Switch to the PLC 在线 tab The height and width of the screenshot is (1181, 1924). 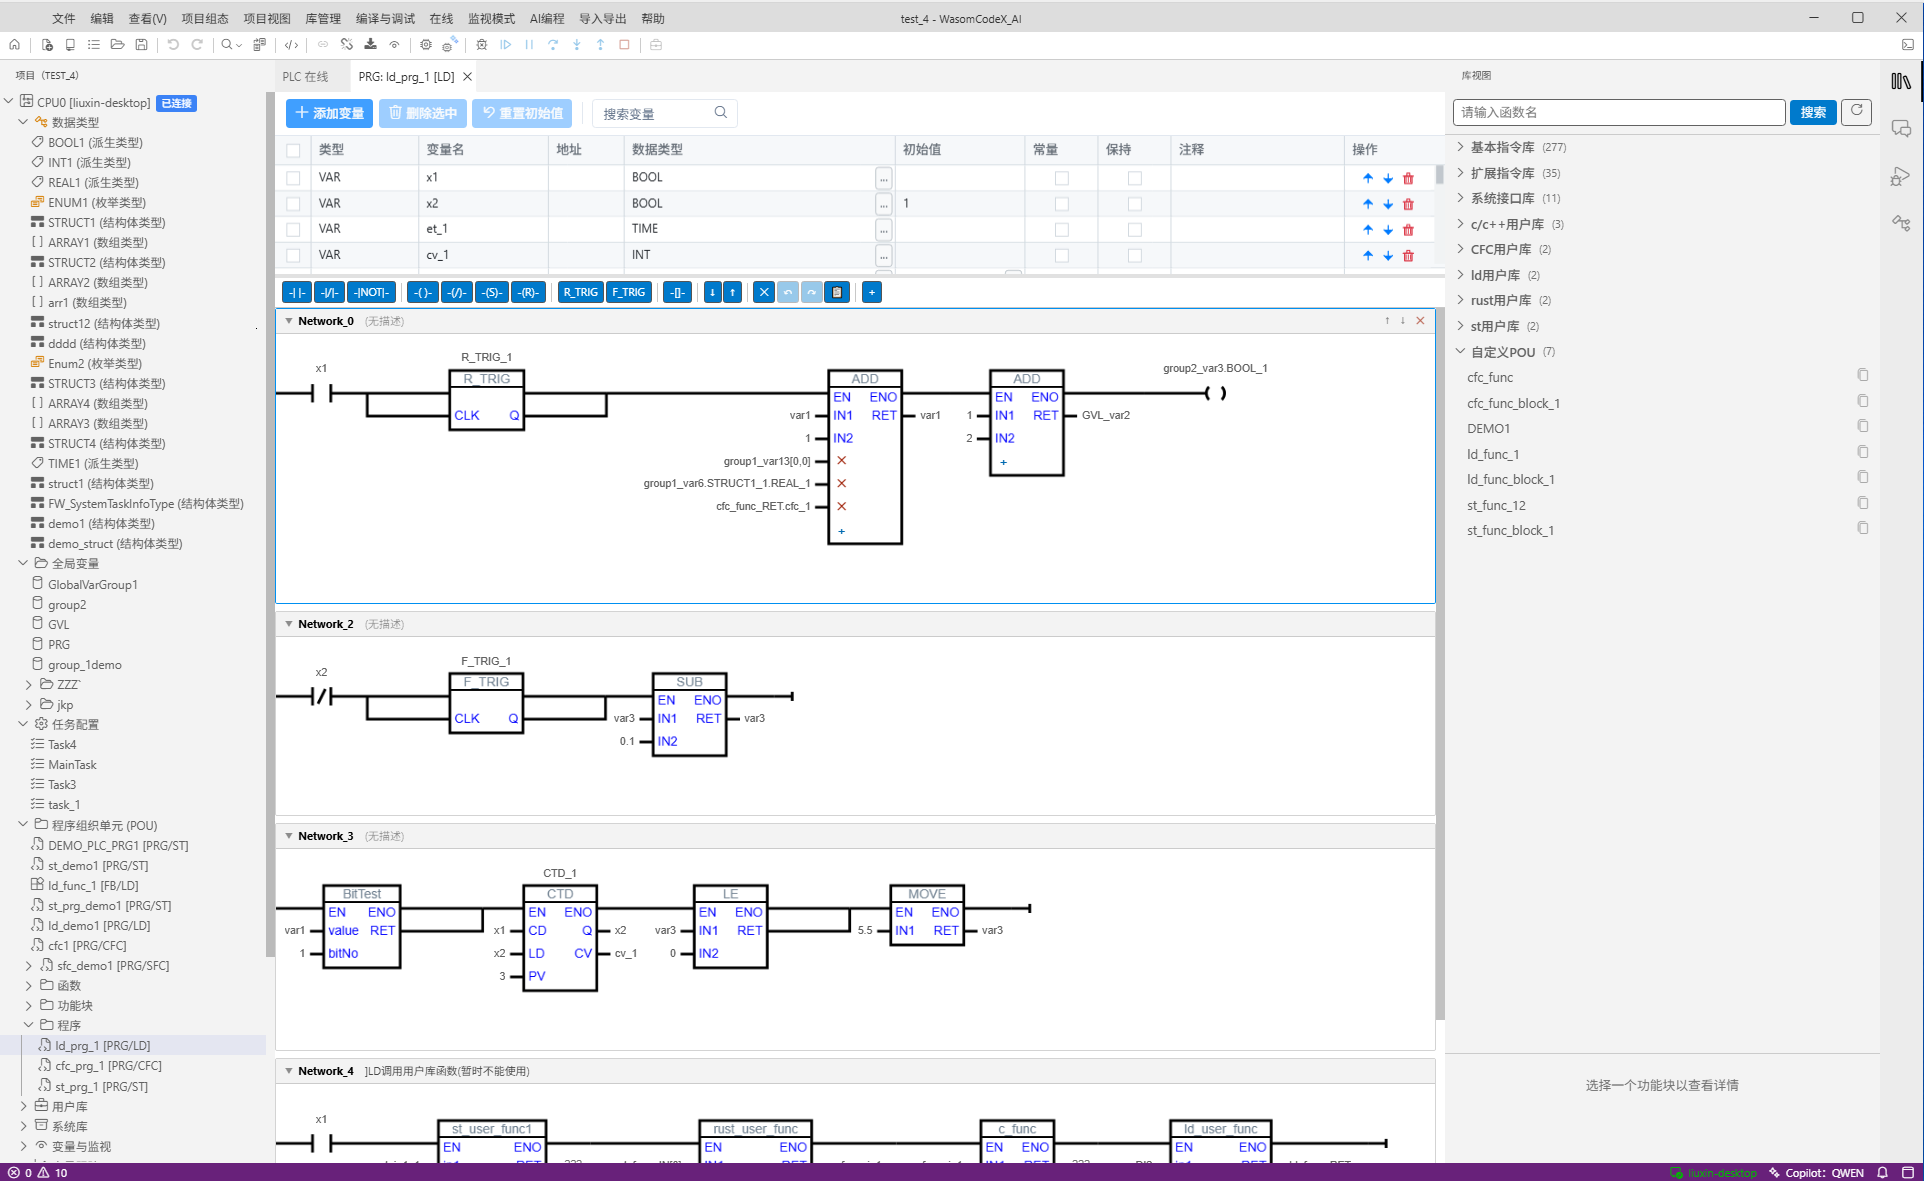tap(305, 77)
